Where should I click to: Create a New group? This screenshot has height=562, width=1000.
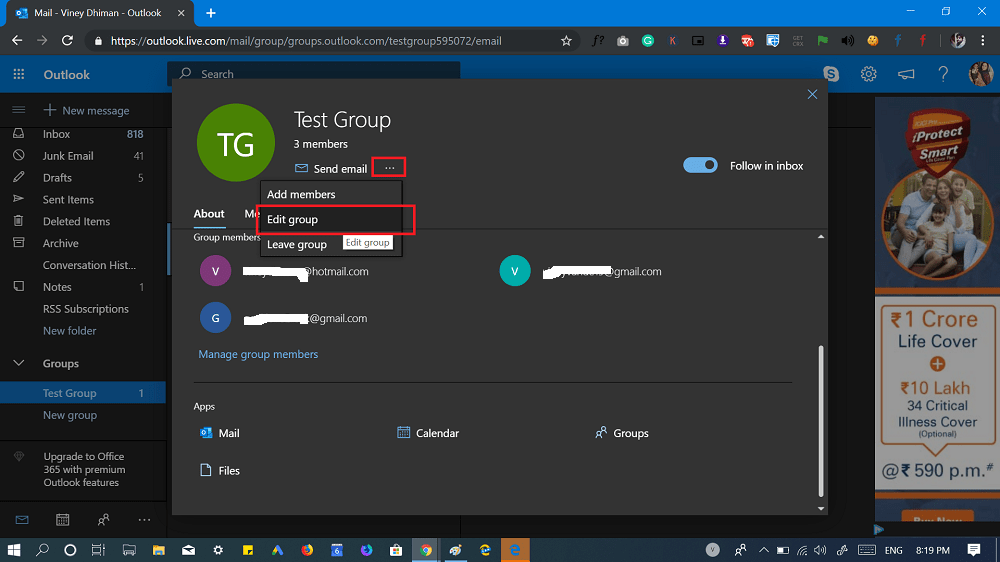tap(70, 415)
